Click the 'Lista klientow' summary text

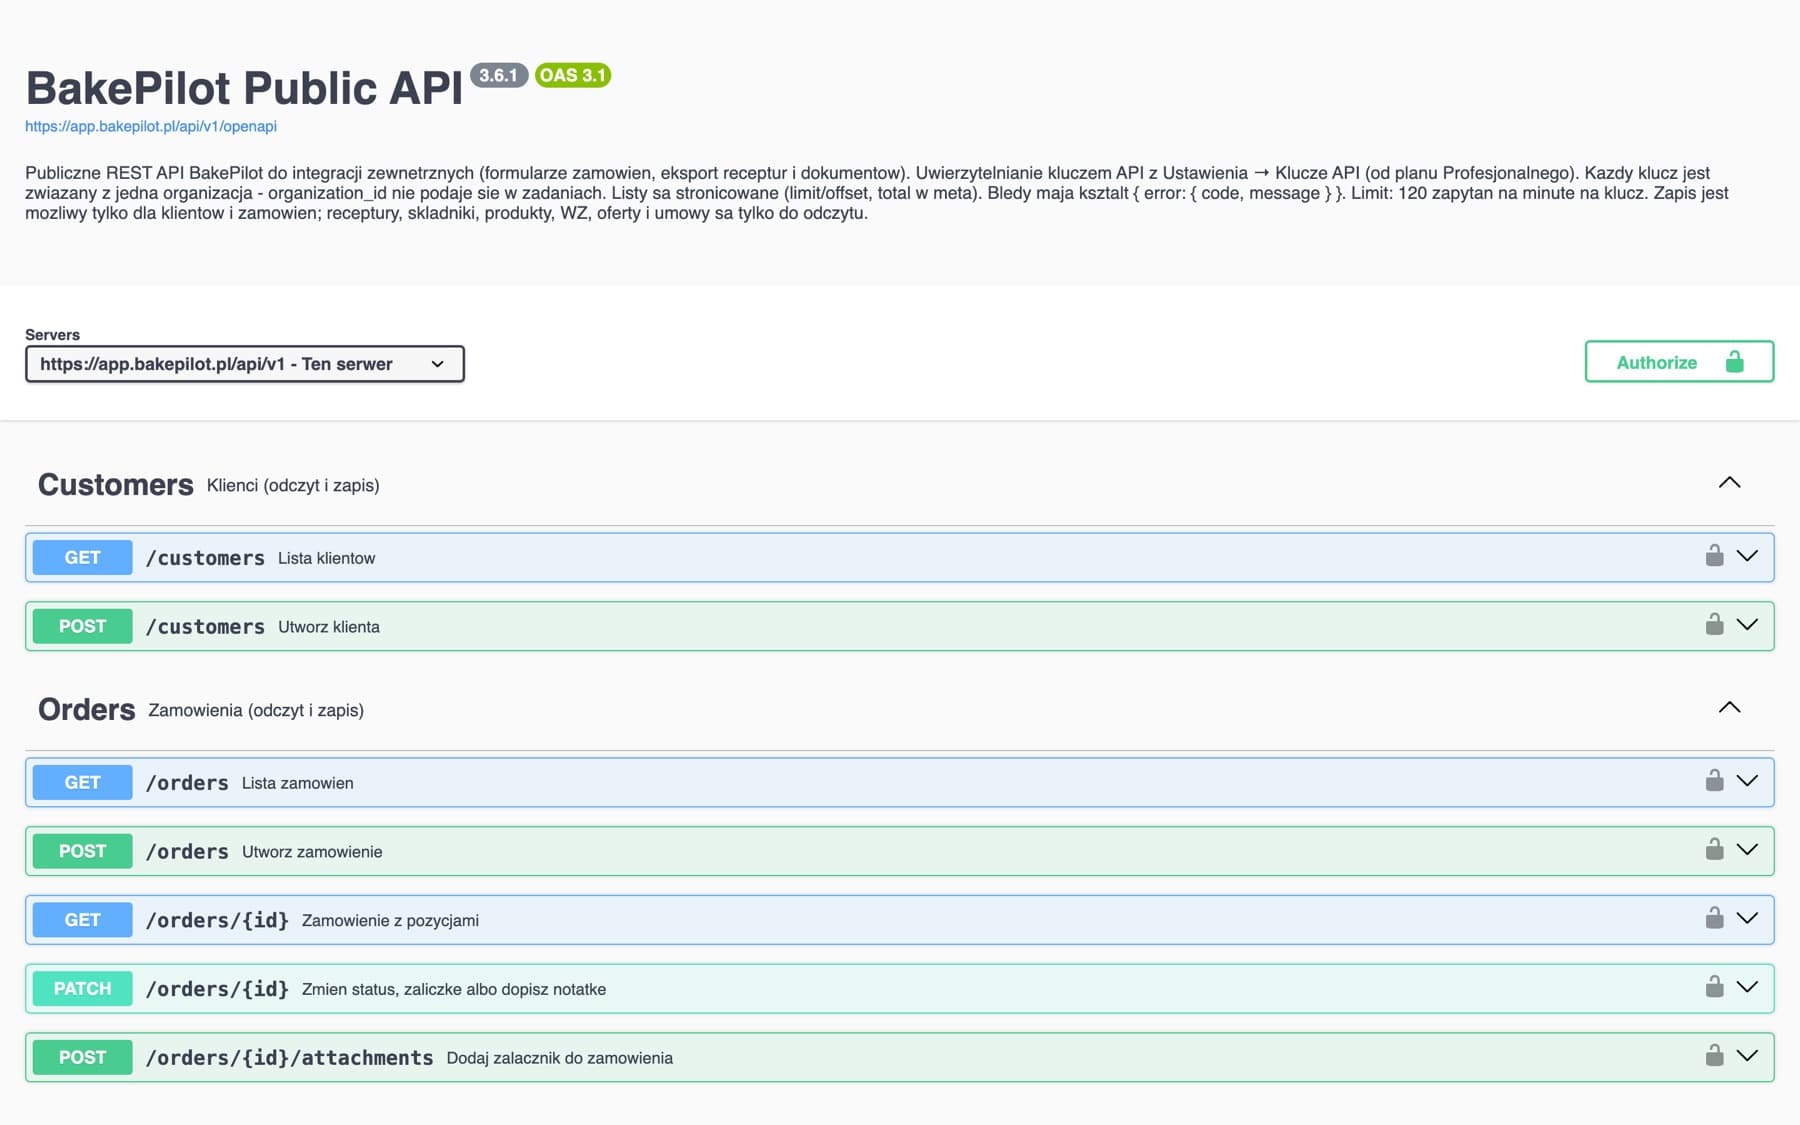326,558
